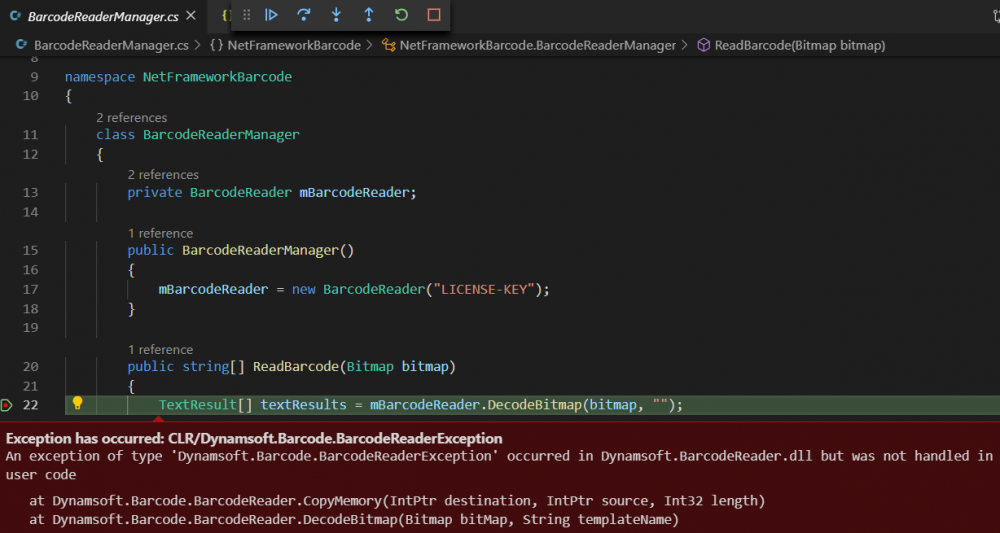The height and width of the screenshot is (533, 1000).
Task: Open the lightbulb quick fix on line 22
Action: (x=77, y=404)
